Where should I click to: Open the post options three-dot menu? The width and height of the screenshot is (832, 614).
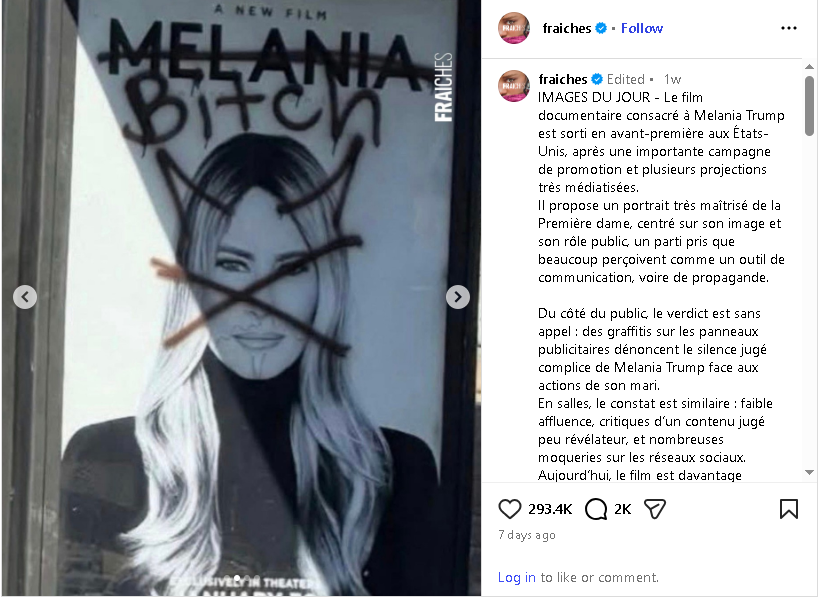(x=789, y=28)
